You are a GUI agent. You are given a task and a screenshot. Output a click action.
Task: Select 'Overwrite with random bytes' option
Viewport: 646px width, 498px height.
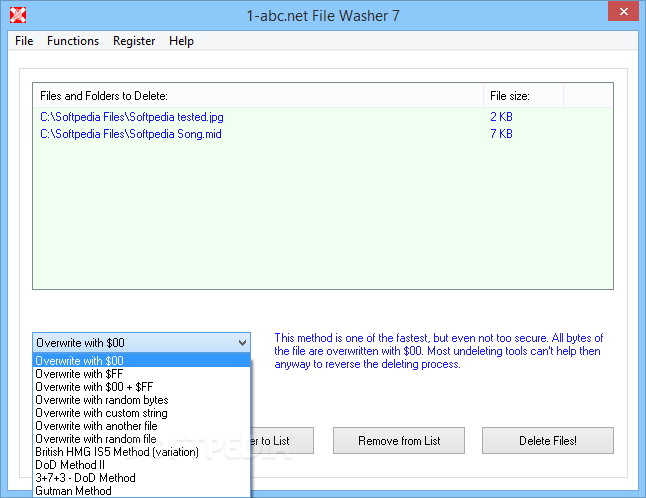141,400
